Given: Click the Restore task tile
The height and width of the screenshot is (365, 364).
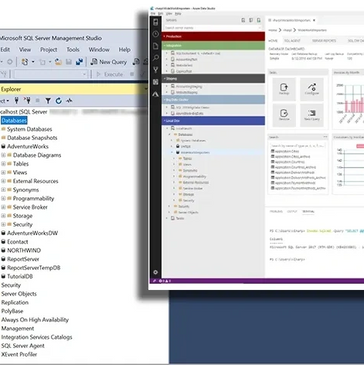Looking at the screenshot, I should point(284,115).
